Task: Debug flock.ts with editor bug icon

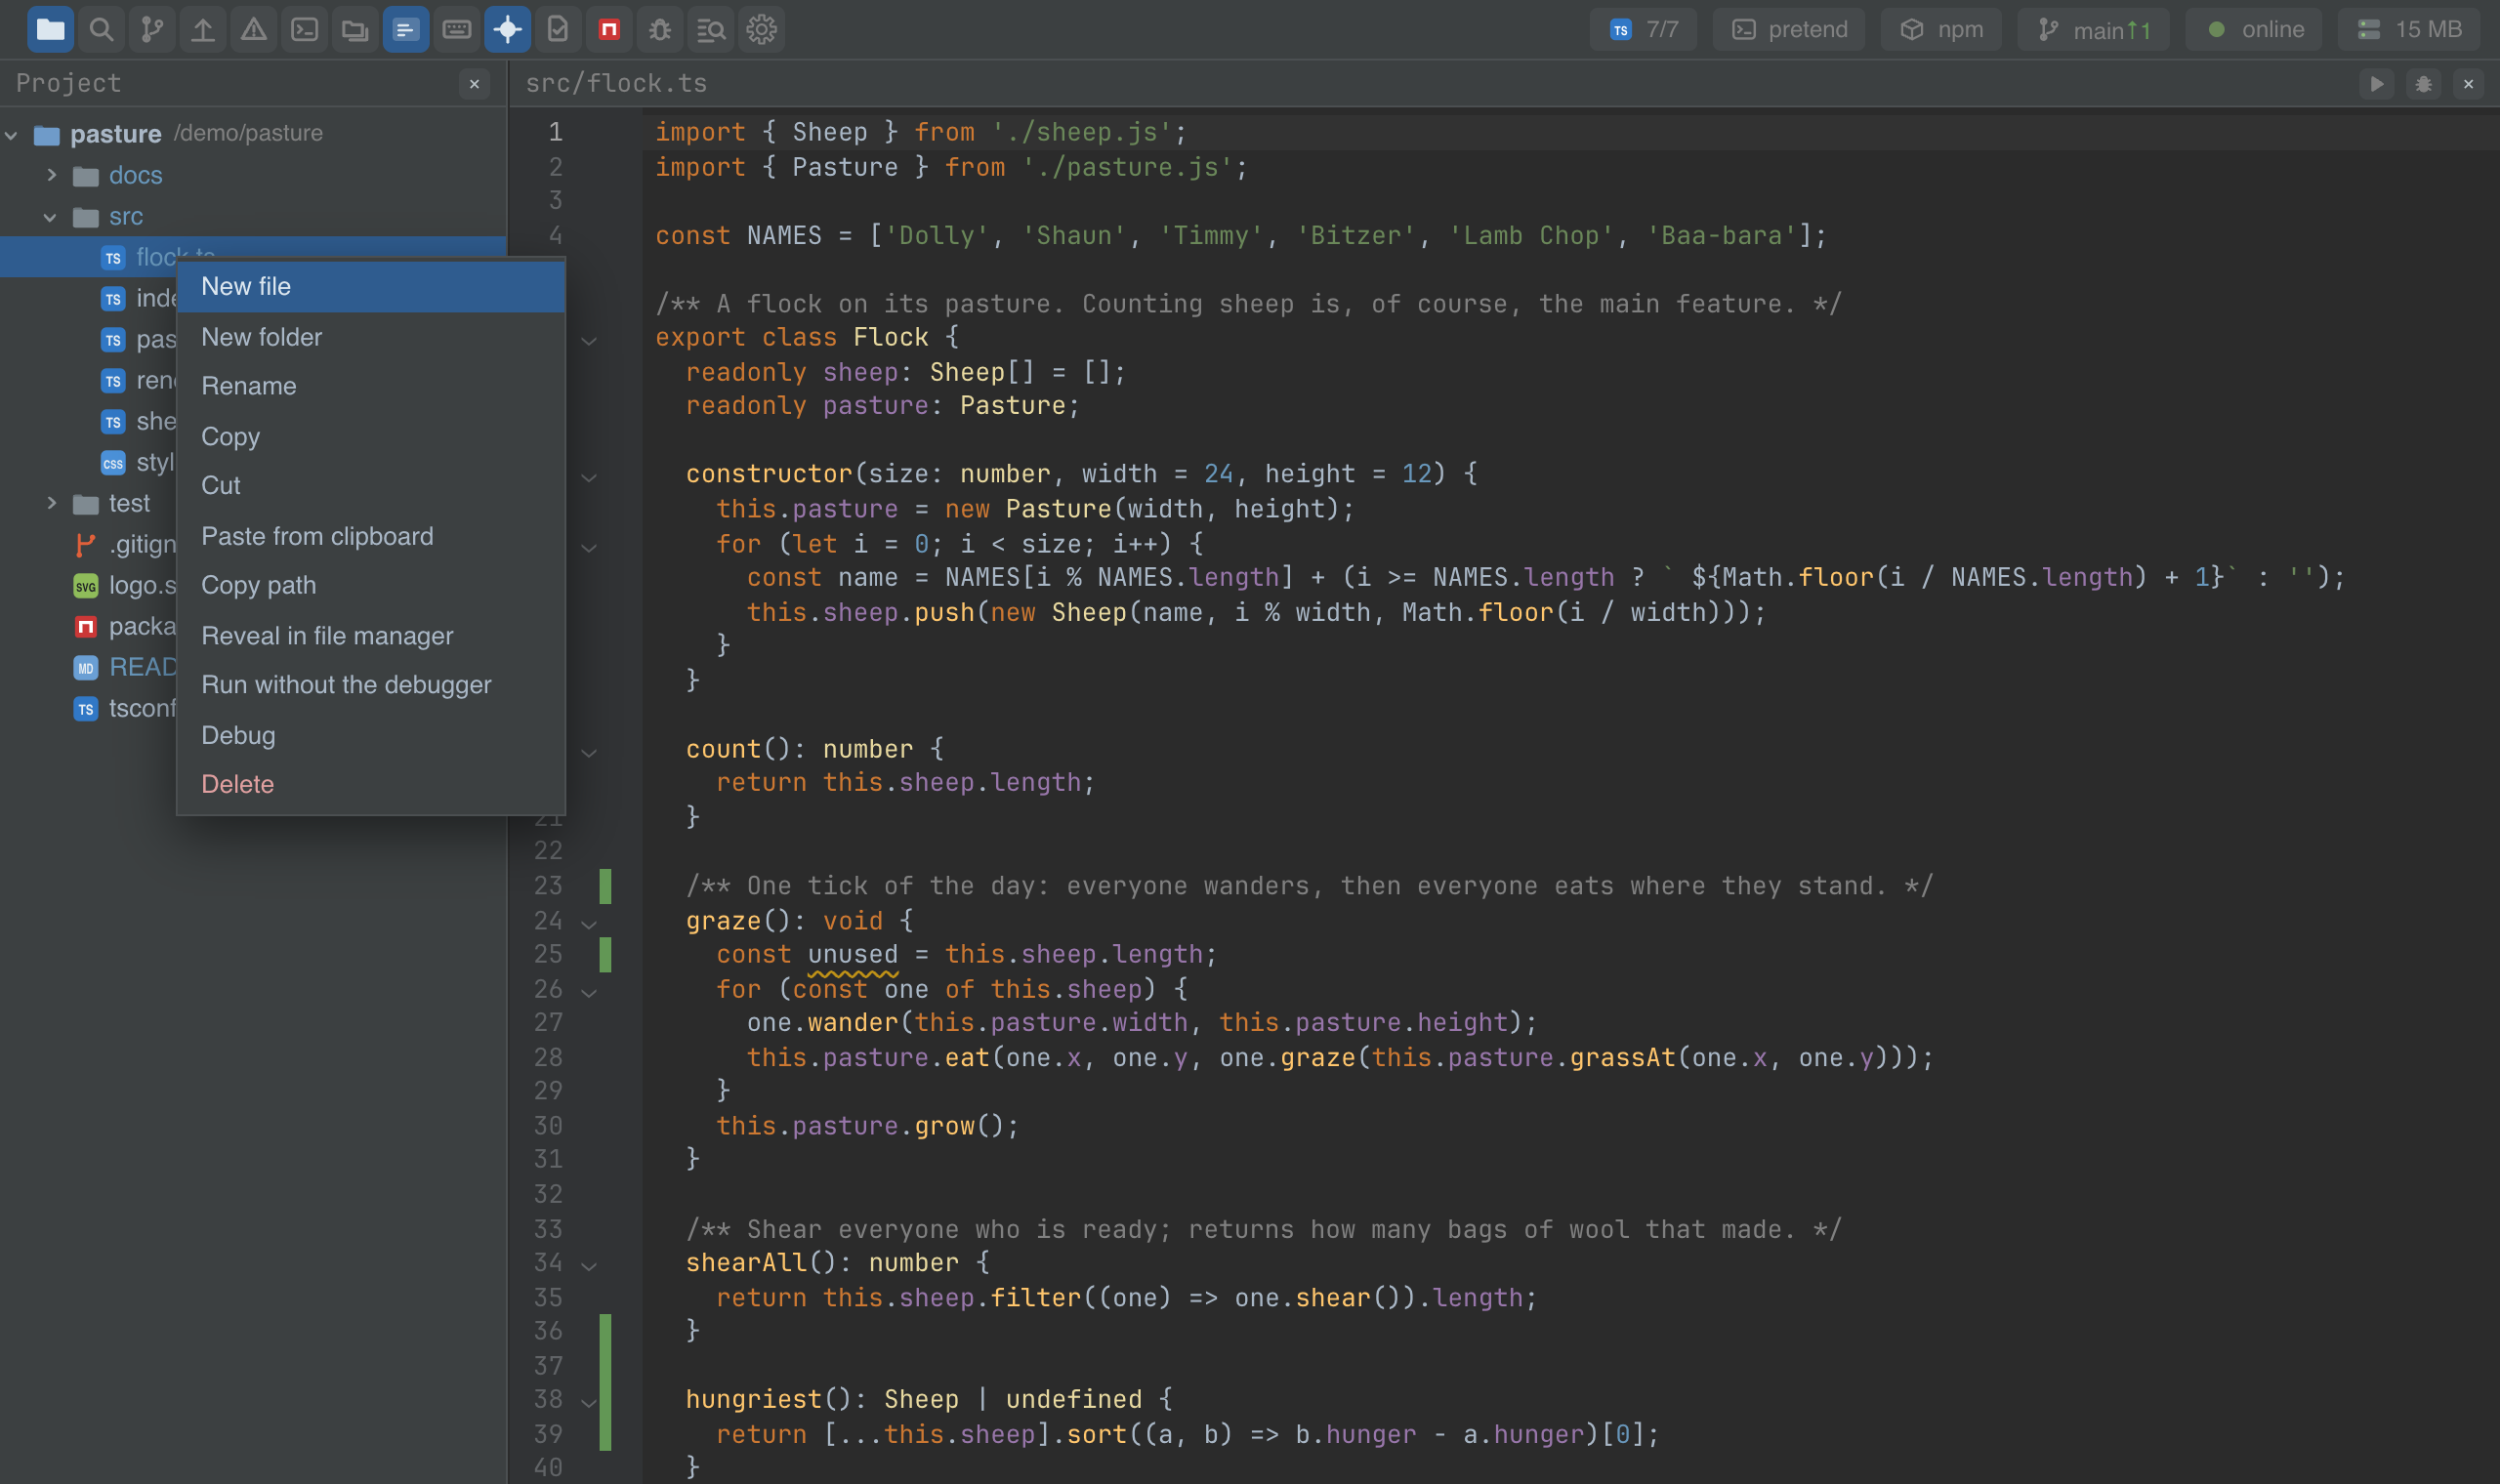Action: point(2423,84)
